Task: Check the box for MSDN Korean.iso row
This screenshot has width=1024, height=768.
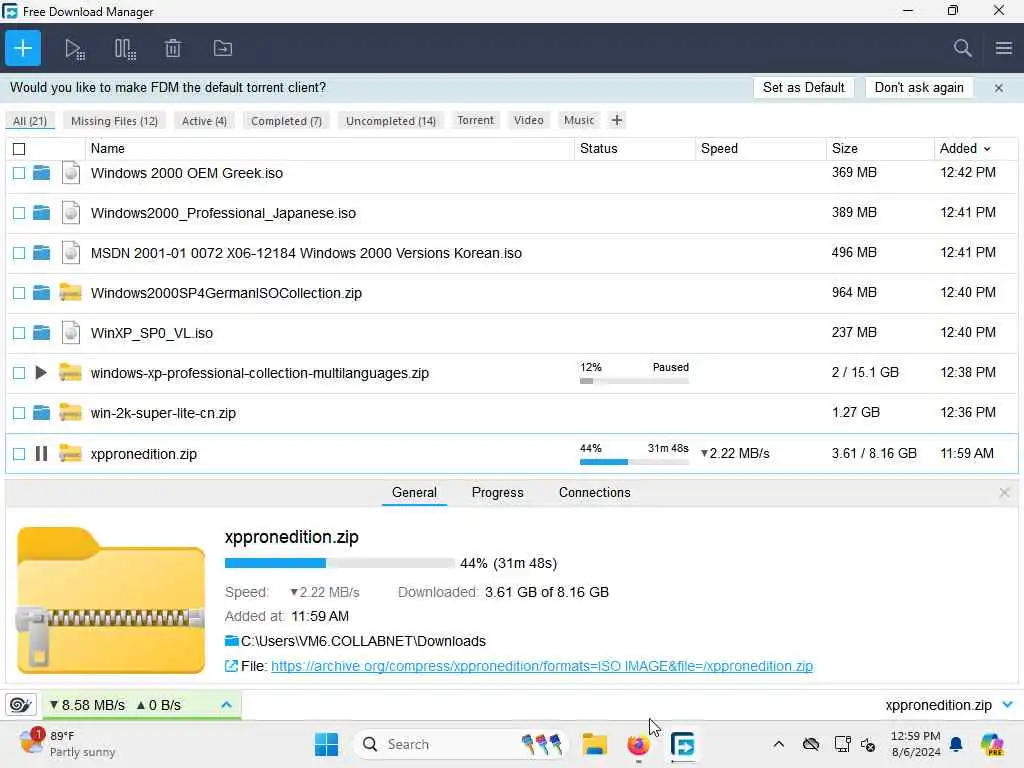Action: (19, 253)
